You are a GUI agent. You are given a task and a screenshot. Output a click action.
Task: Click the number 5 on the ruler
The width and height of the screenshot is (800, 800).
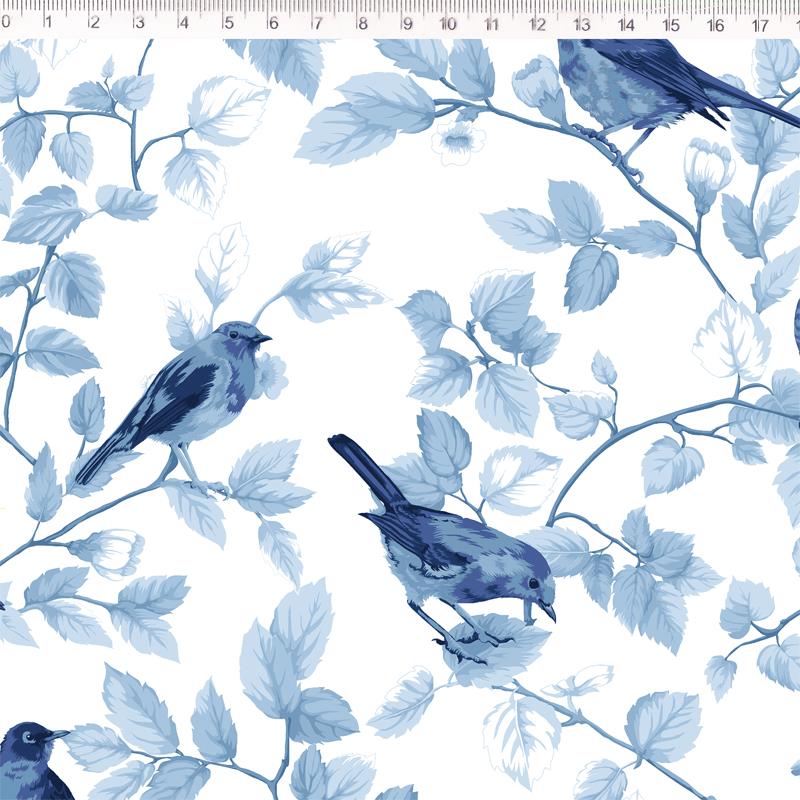pos(228,22)
